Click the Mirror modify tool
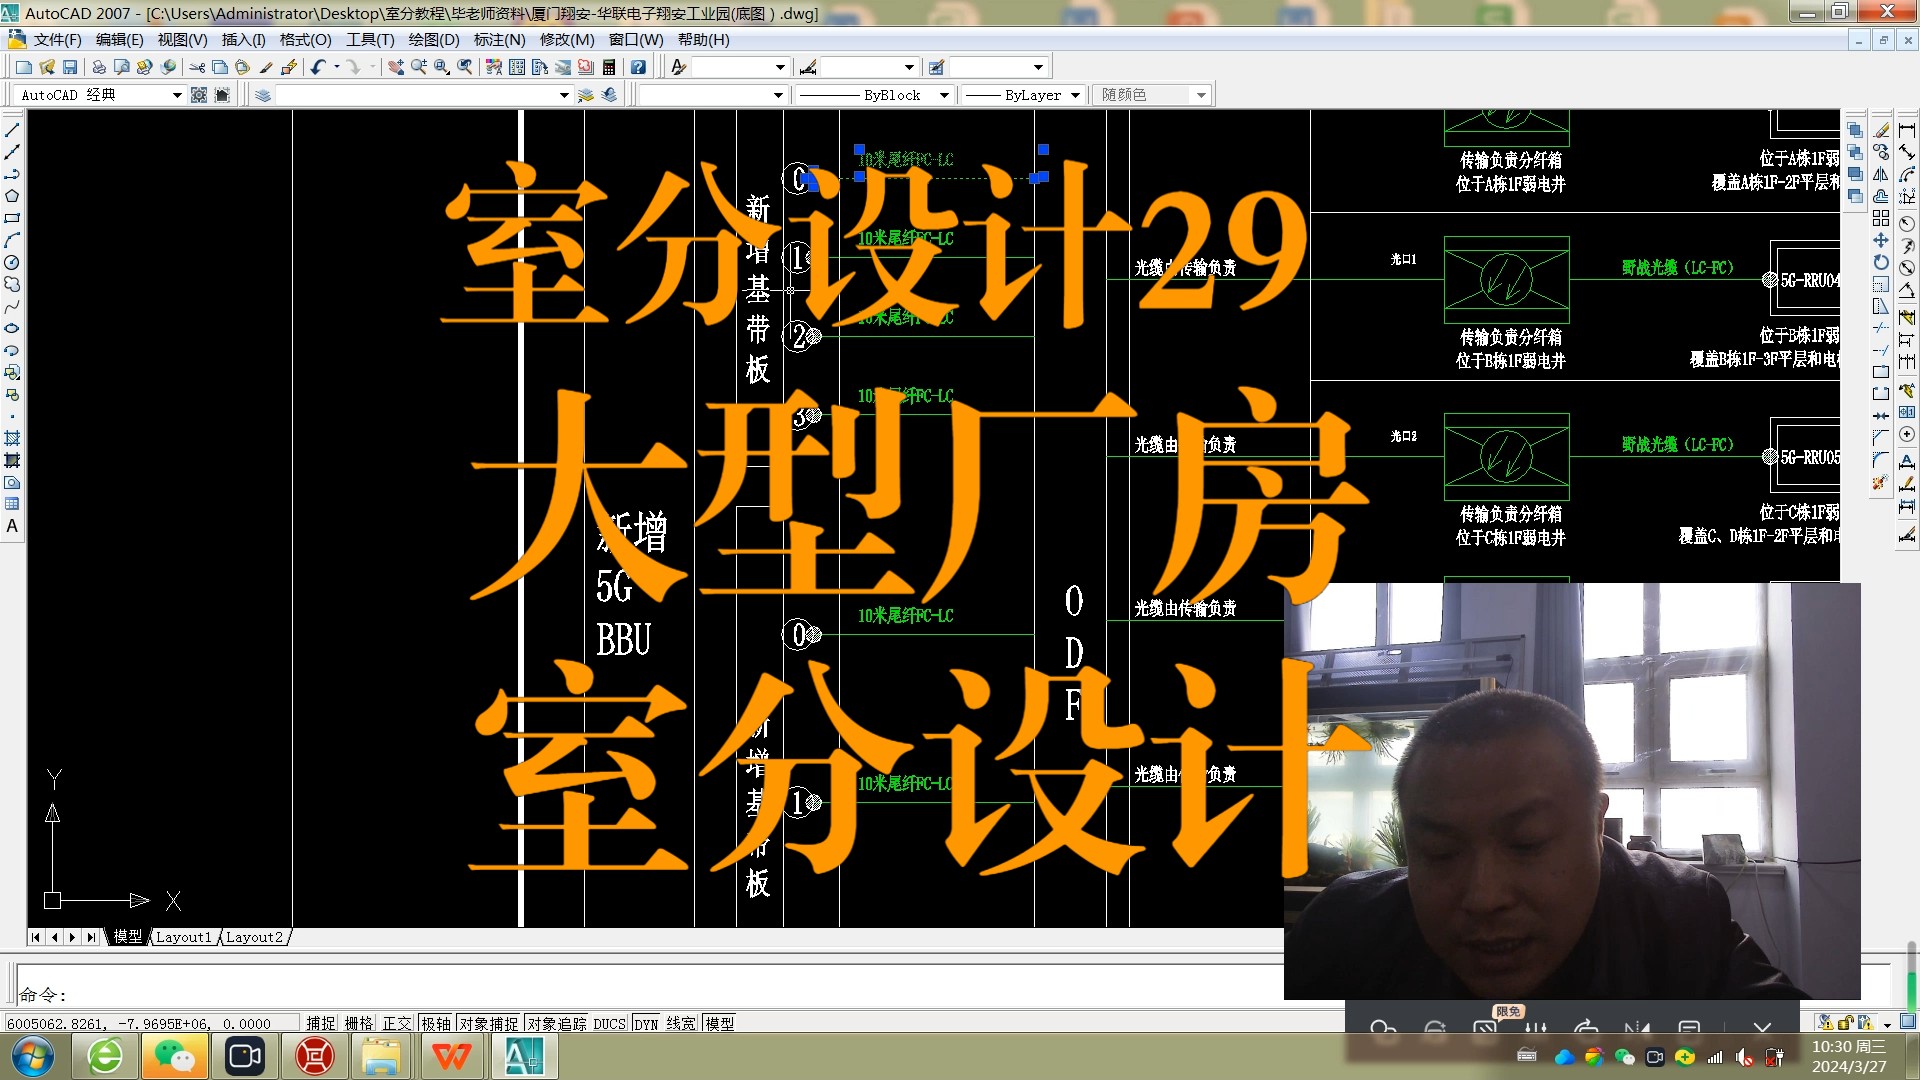 click(x=1881, y=174)
